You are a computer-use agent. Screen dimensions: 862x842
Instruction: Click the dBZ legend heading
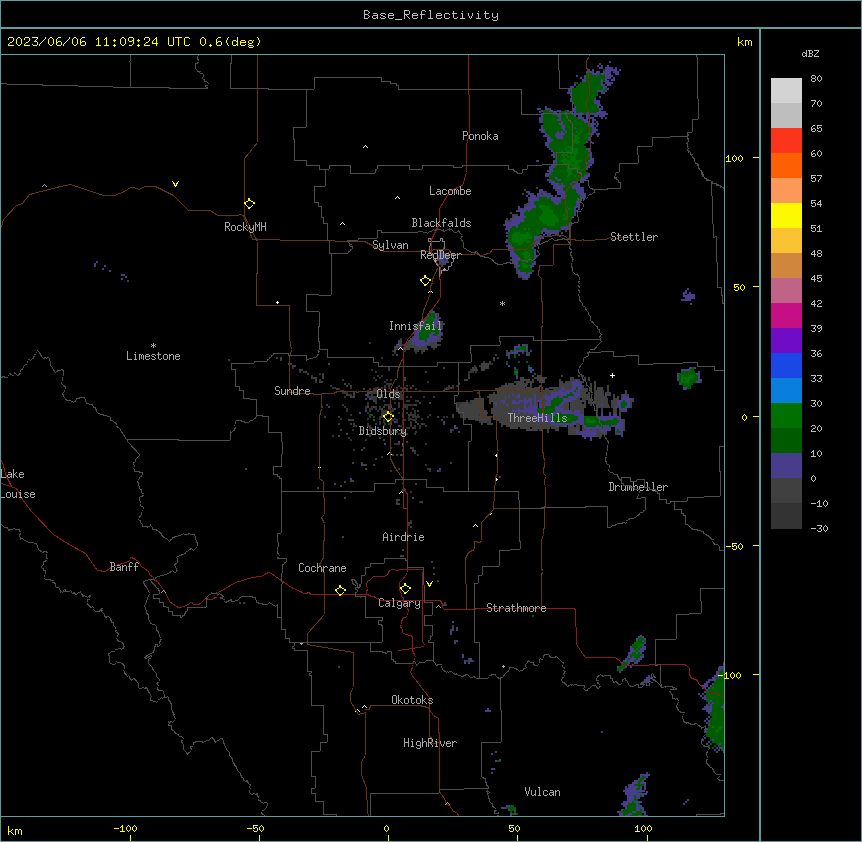coord(810,53)
